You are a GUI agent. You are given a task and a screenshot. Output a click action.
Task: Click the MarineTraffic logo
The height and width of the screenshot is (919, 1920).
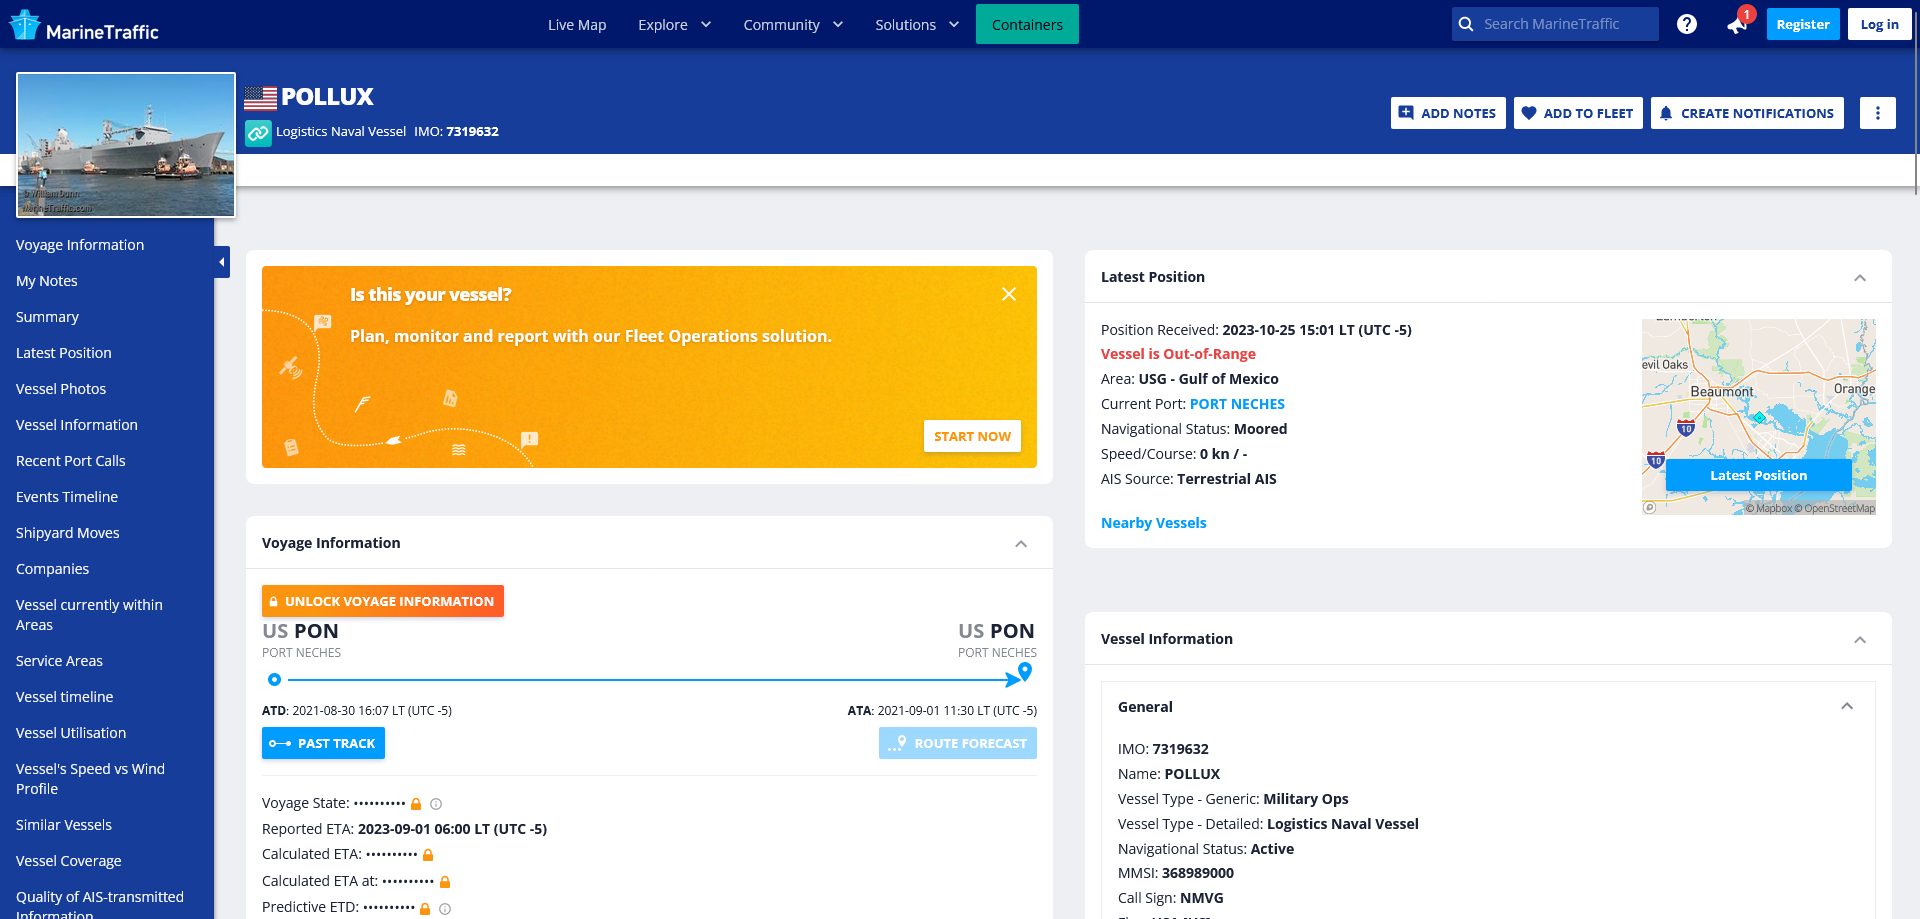[84, 25]
